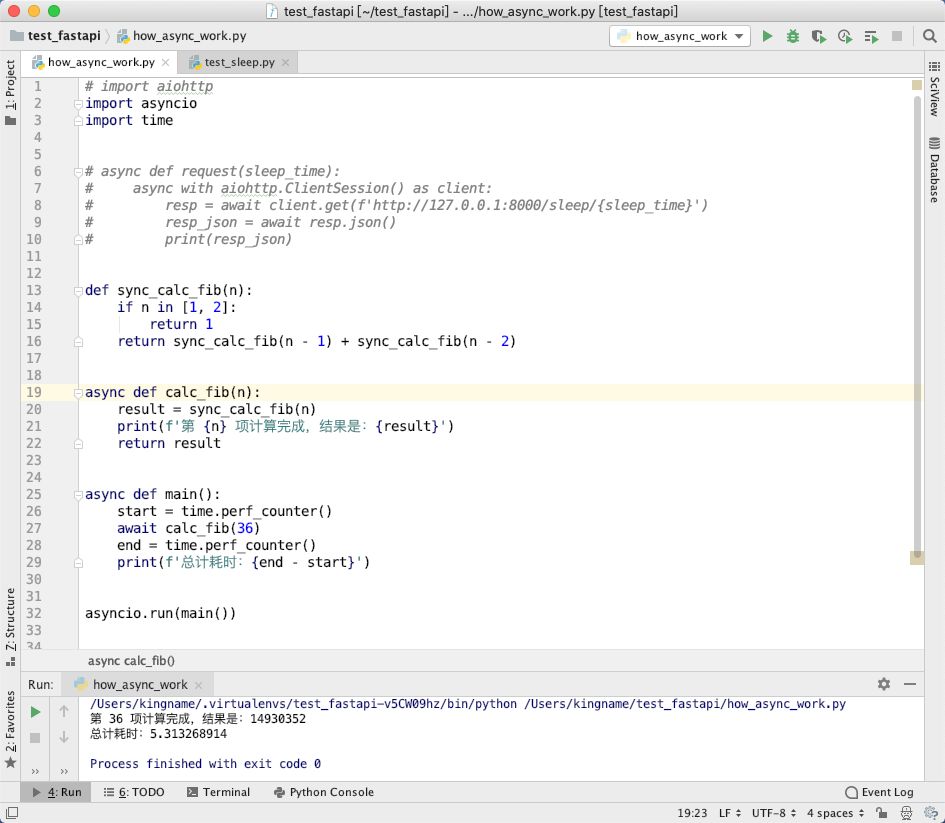Toggle the Structure tool window
The image size is (945, 823).
10,625
